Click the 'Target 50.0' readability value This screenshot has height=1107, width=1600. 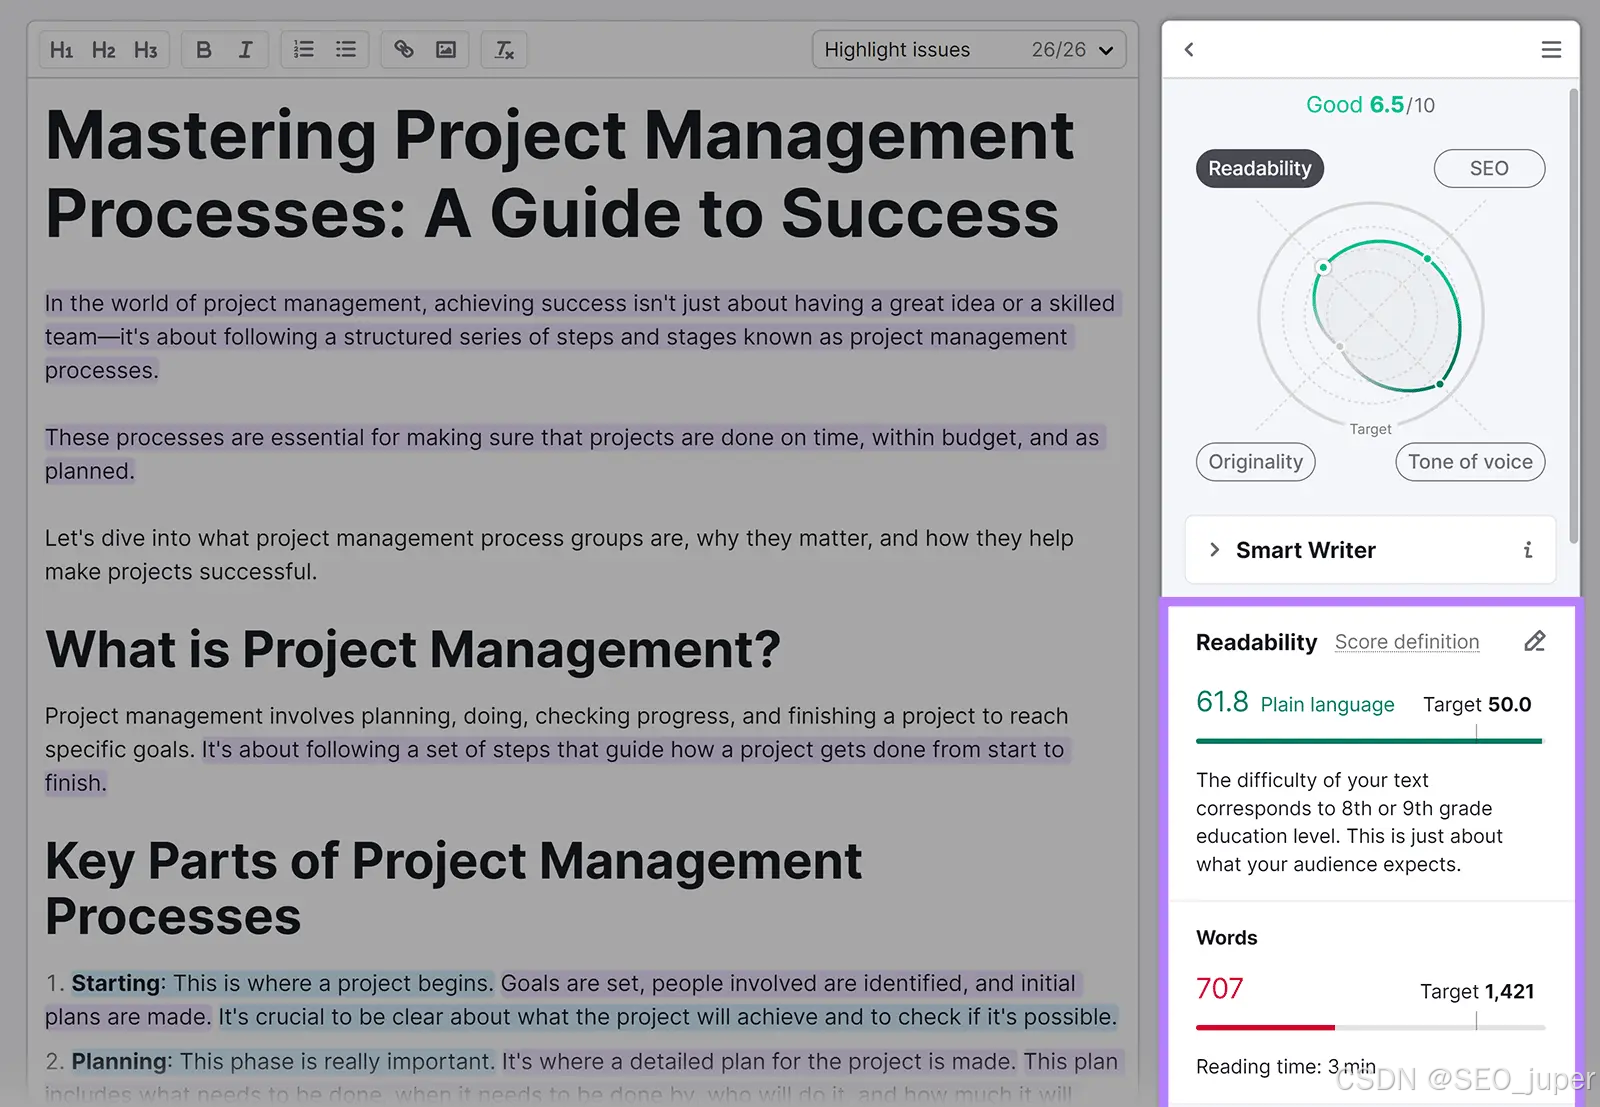pos(1477,704)
